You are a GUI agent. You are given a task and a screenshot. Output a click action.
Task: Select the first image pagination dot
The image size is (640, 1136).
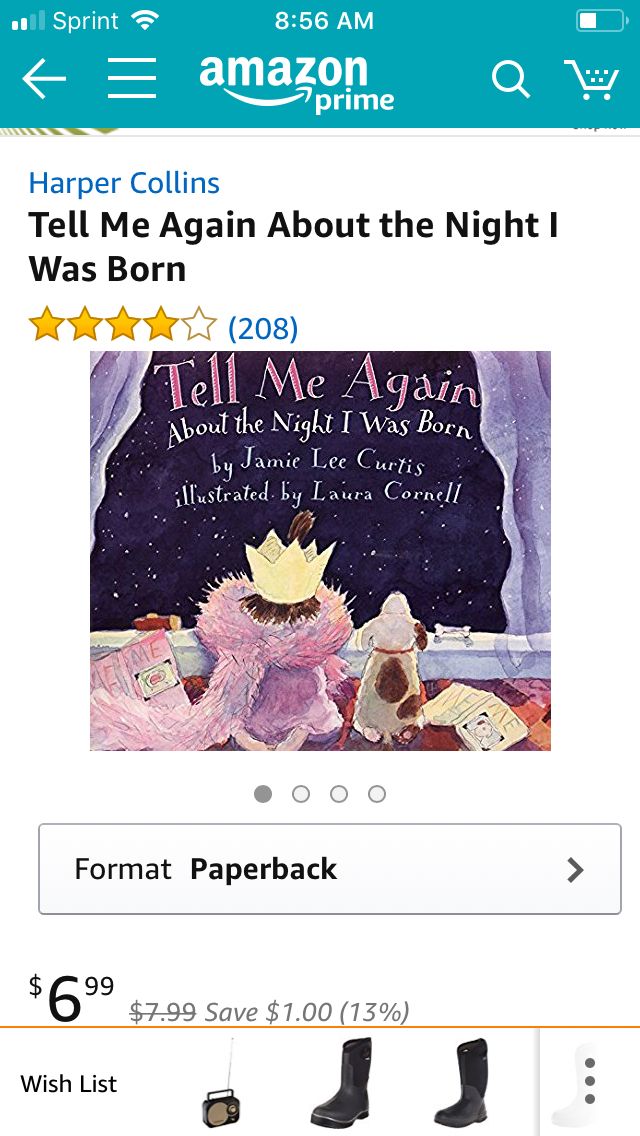pyautogui.click(x=263, y=794)
